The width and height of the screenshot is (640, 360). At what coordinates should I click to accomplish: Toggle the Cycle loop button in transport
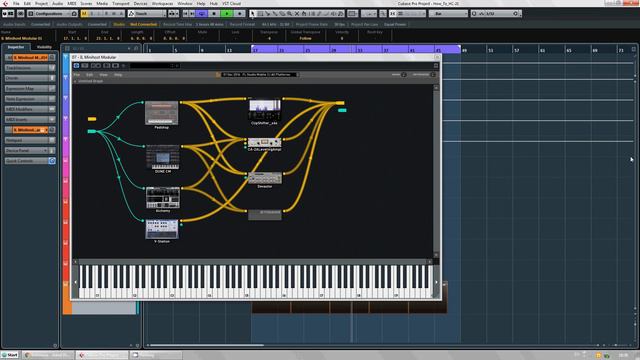coord(202,13)
